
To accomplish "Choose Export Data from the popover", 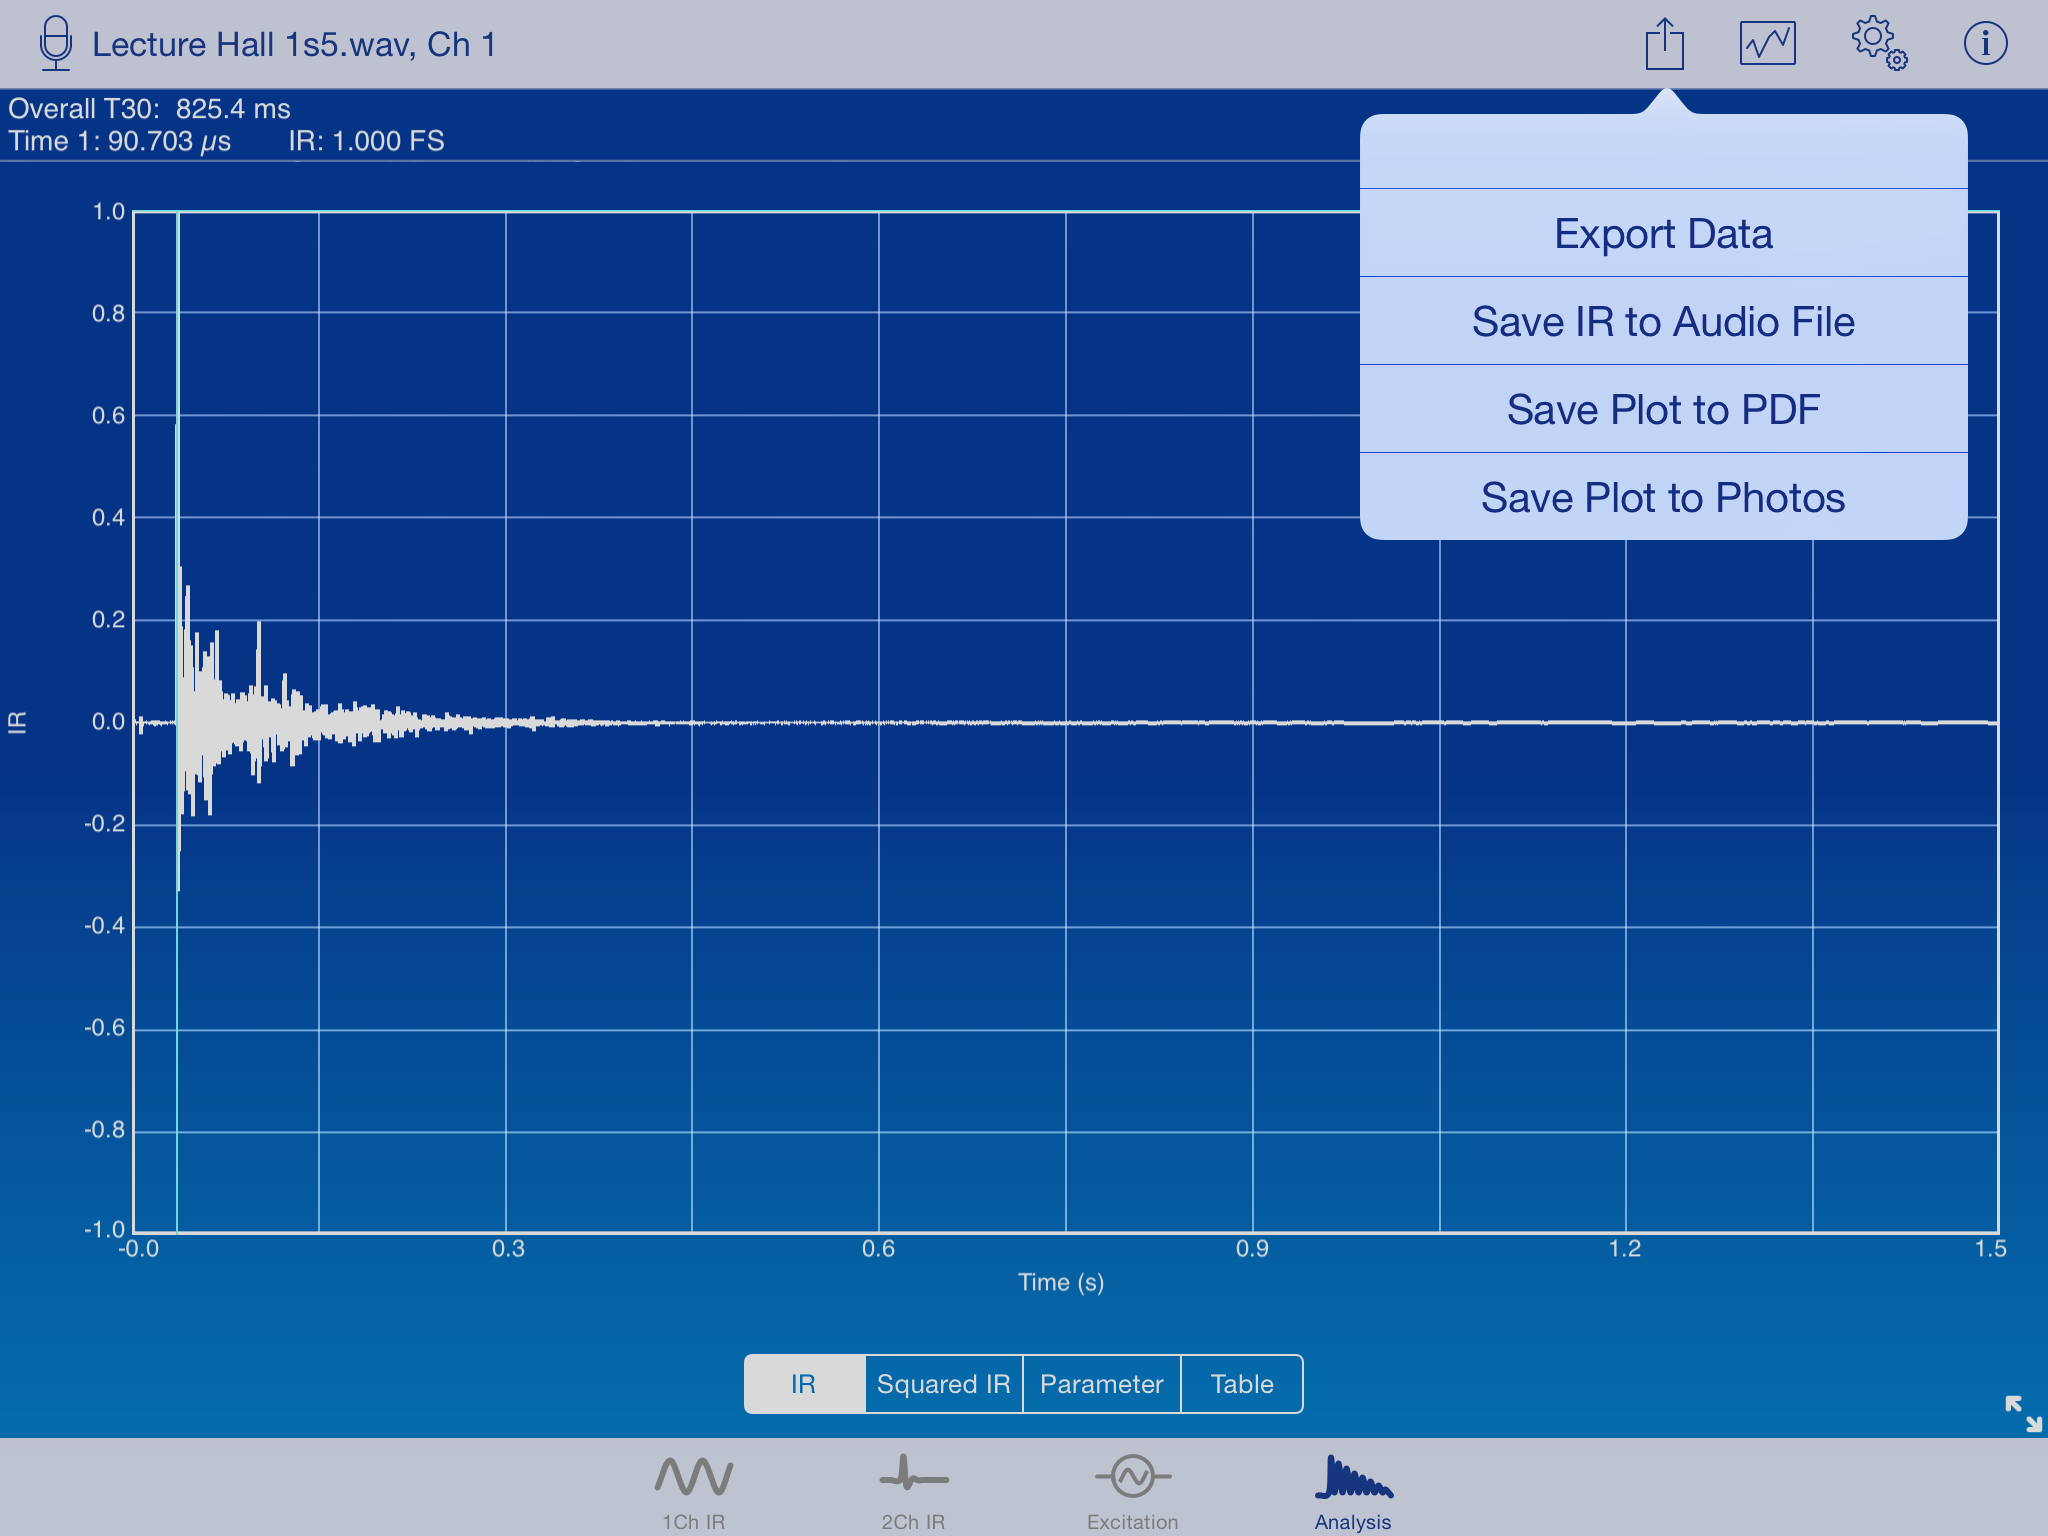I will (1663, 234).
